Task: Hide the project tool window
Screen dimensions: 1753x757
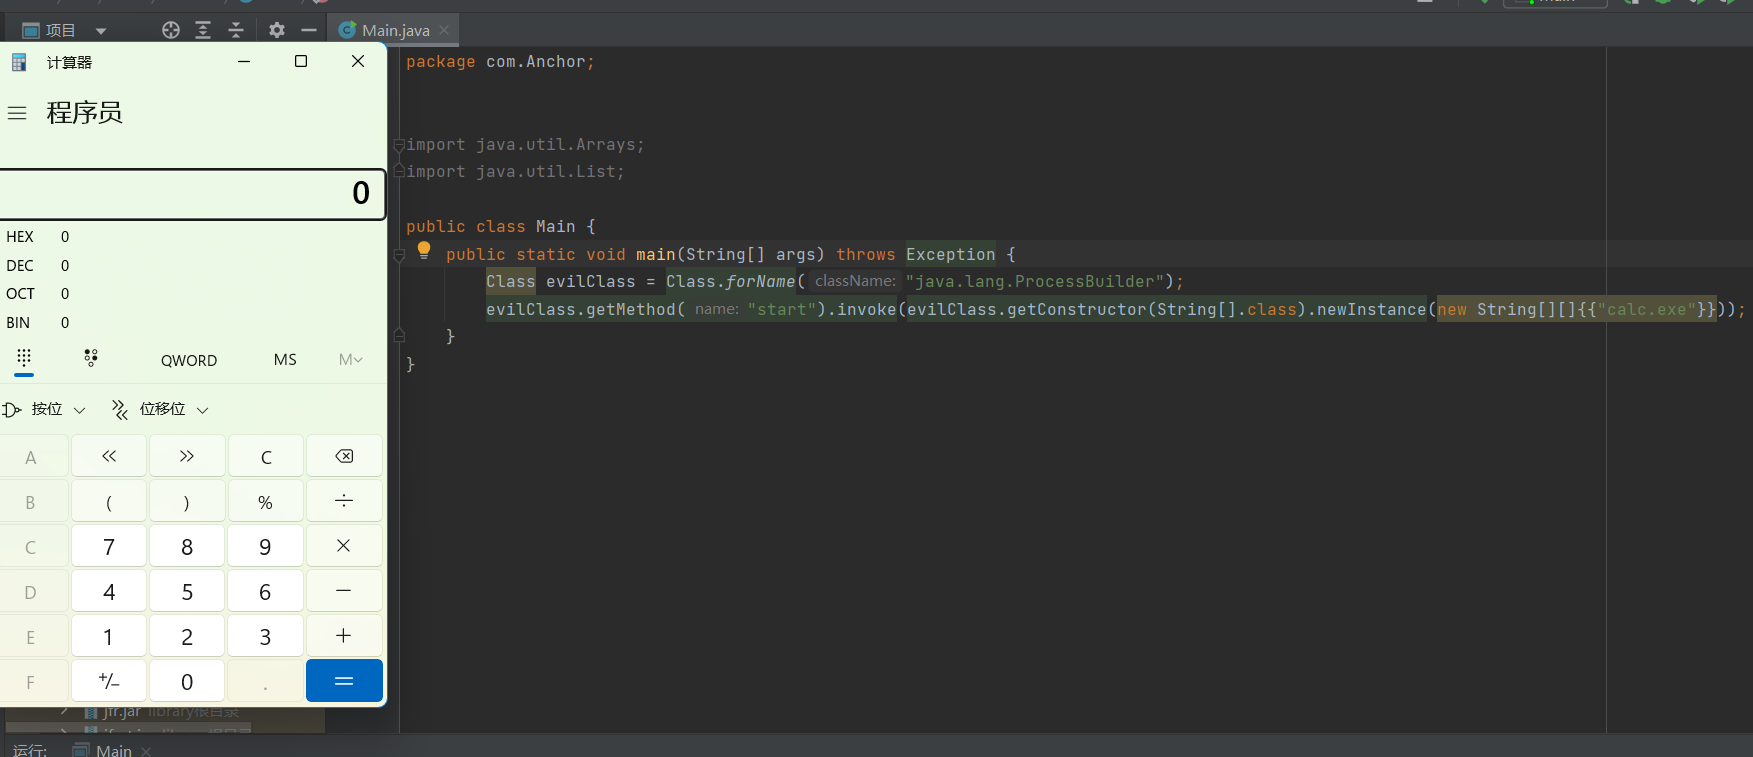Action: [x=309, y=30]
